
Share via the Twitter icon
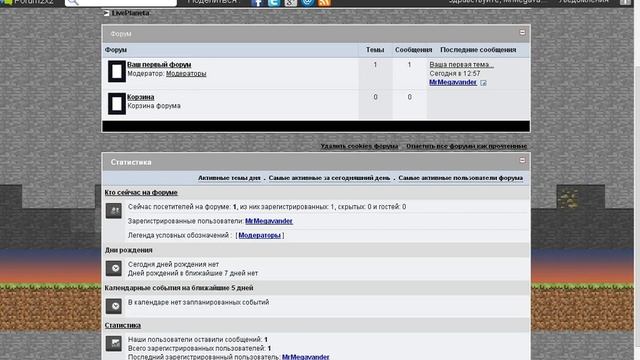[274, 2]
